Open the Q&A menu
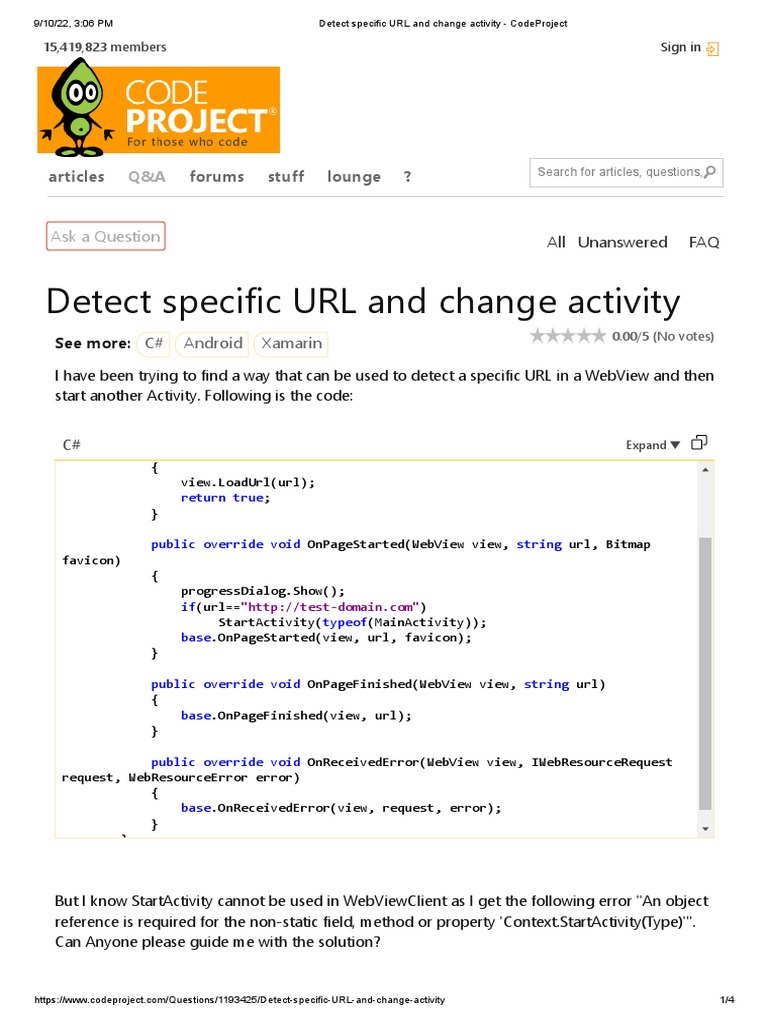 (x=146, y=176)
